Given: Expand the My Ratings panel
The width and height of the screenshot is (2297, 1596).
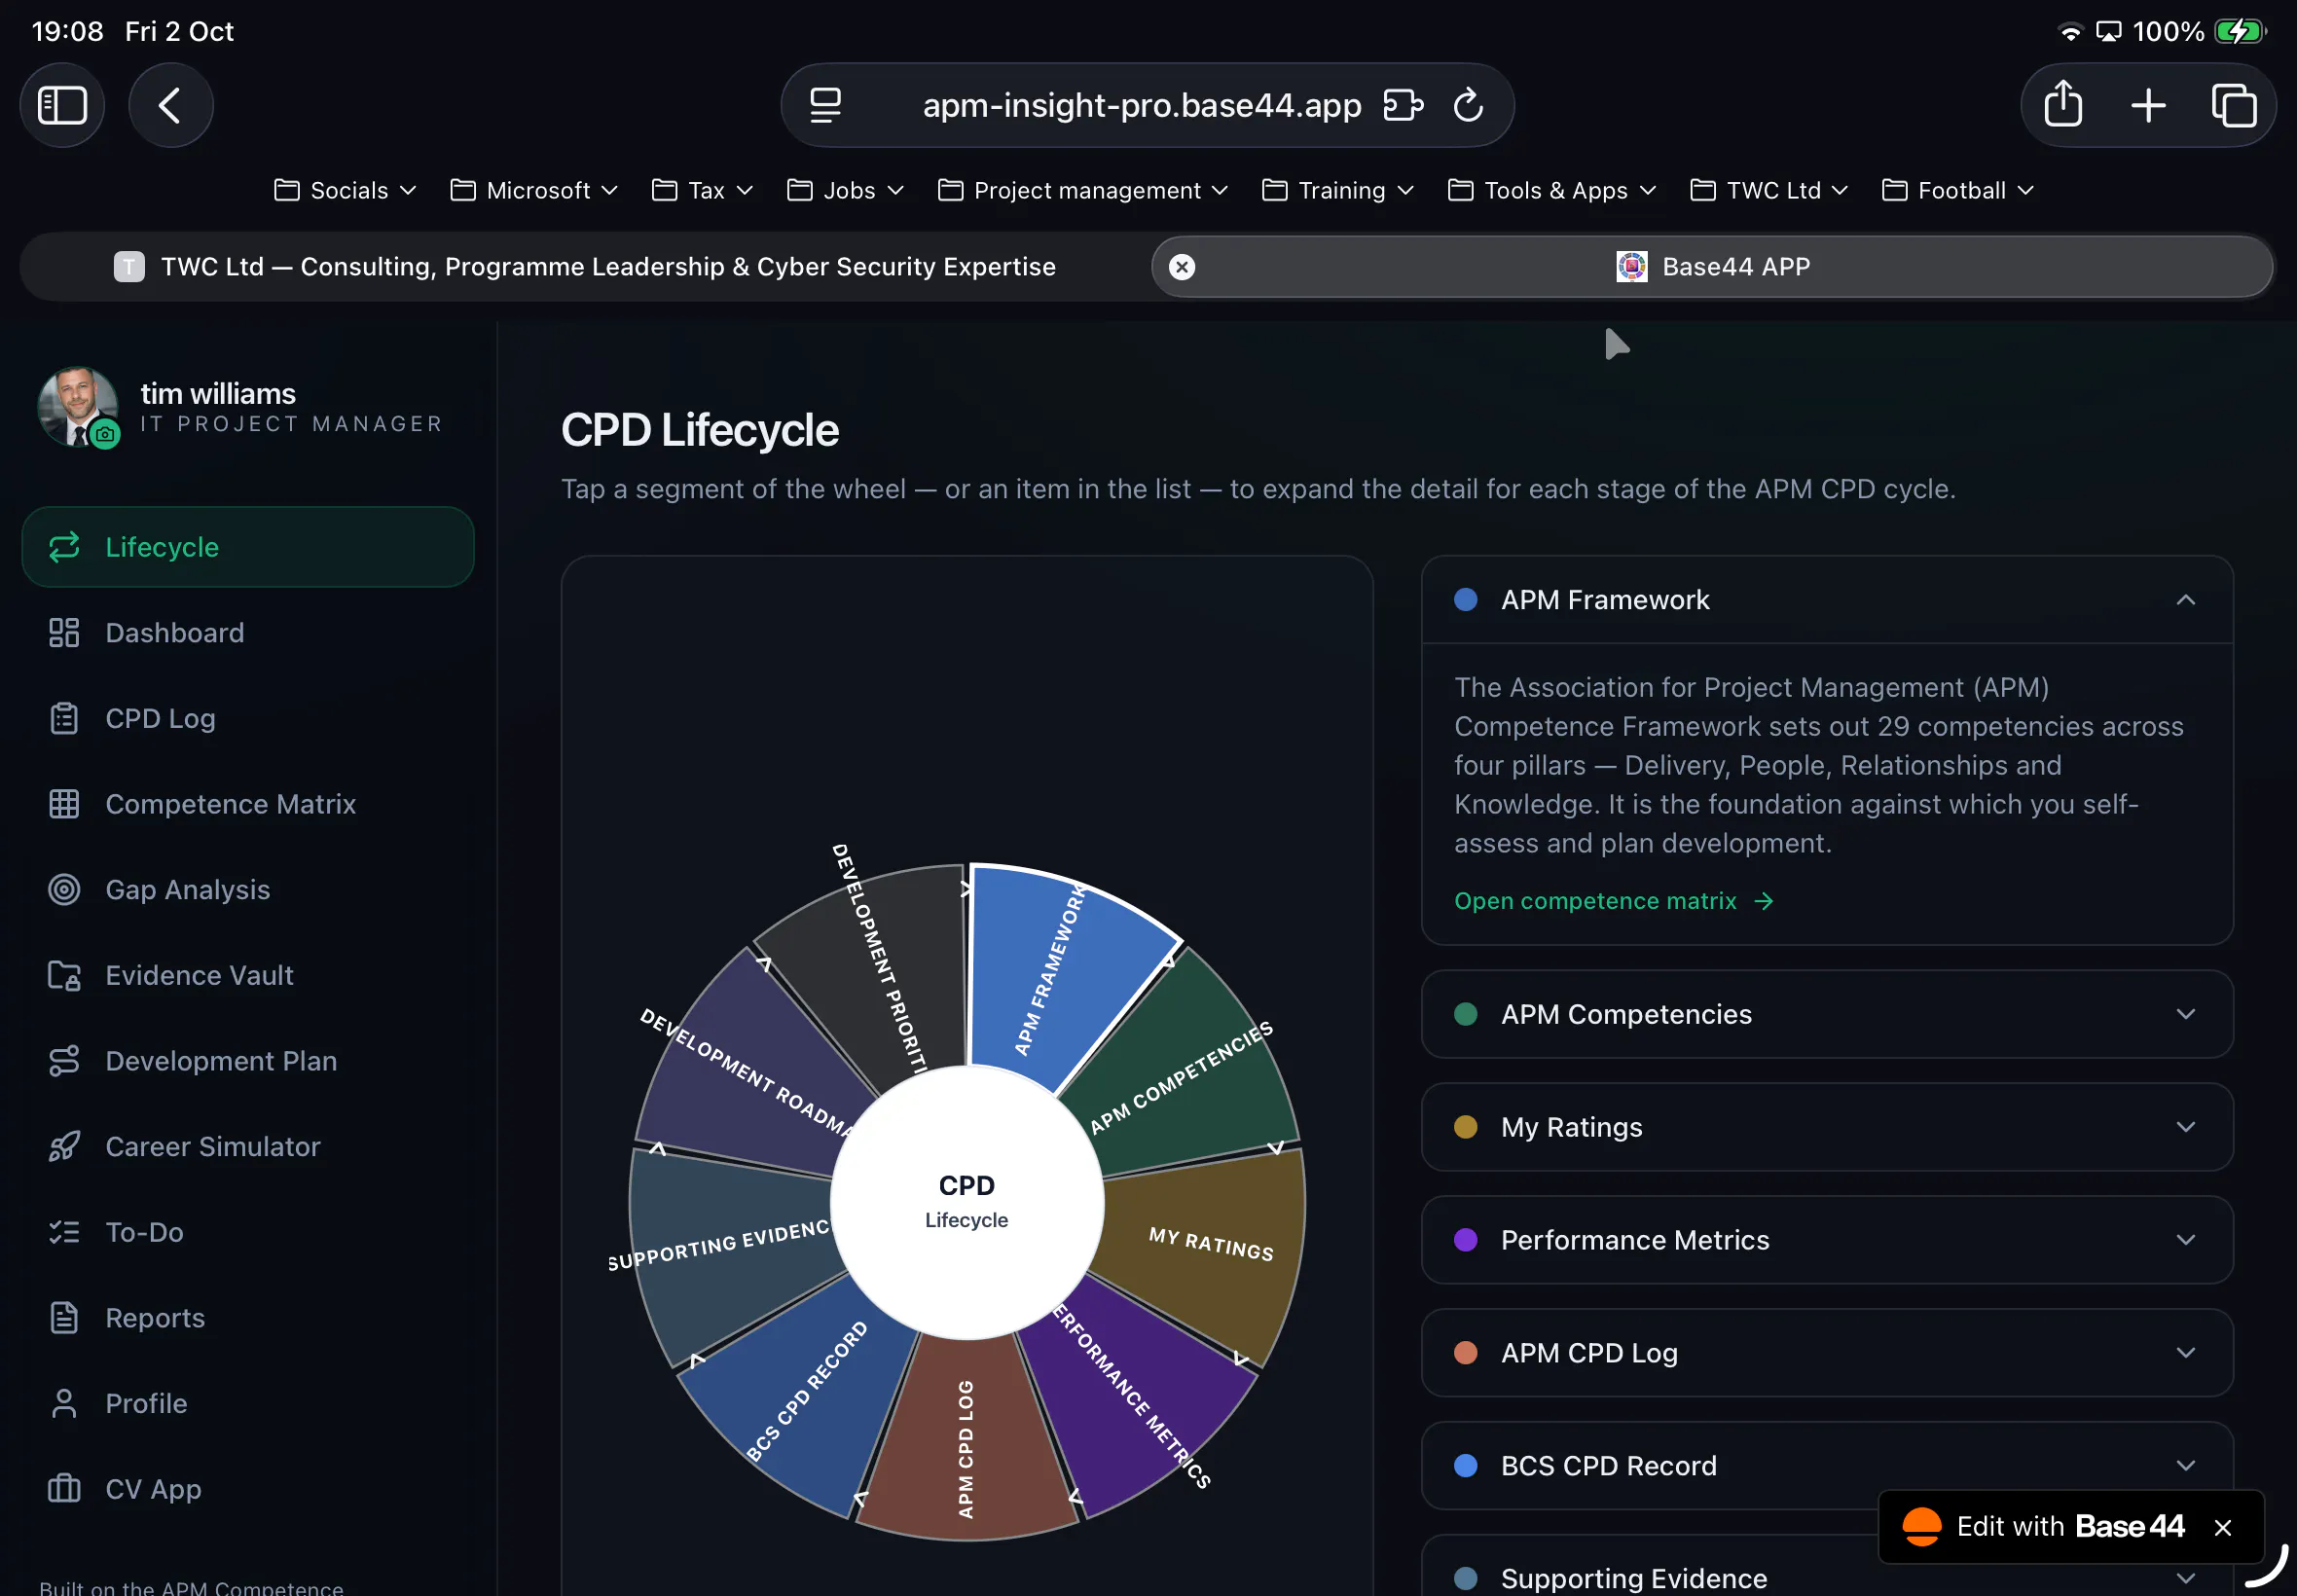Looking at the screenshot, I should coord(1826,1127).
